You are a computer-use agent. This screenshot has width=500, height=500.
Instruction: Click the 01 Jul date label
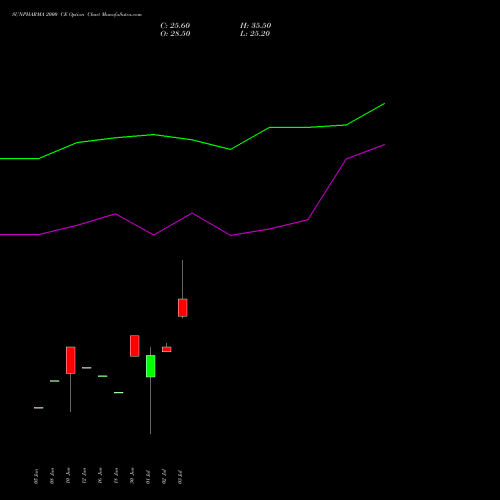tap(148, 477)
